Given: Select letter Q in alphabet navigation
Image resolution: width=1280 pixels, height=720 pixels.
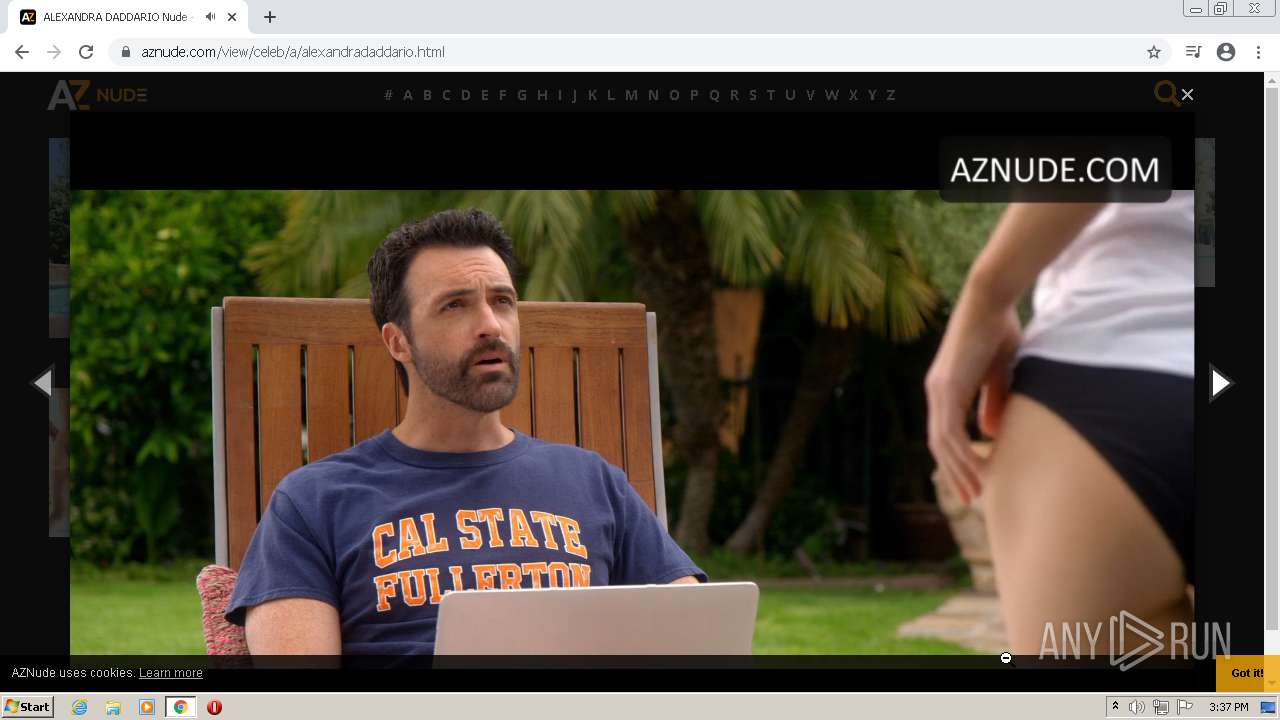Looking at the screenshot, I should [x=714, y=95].
